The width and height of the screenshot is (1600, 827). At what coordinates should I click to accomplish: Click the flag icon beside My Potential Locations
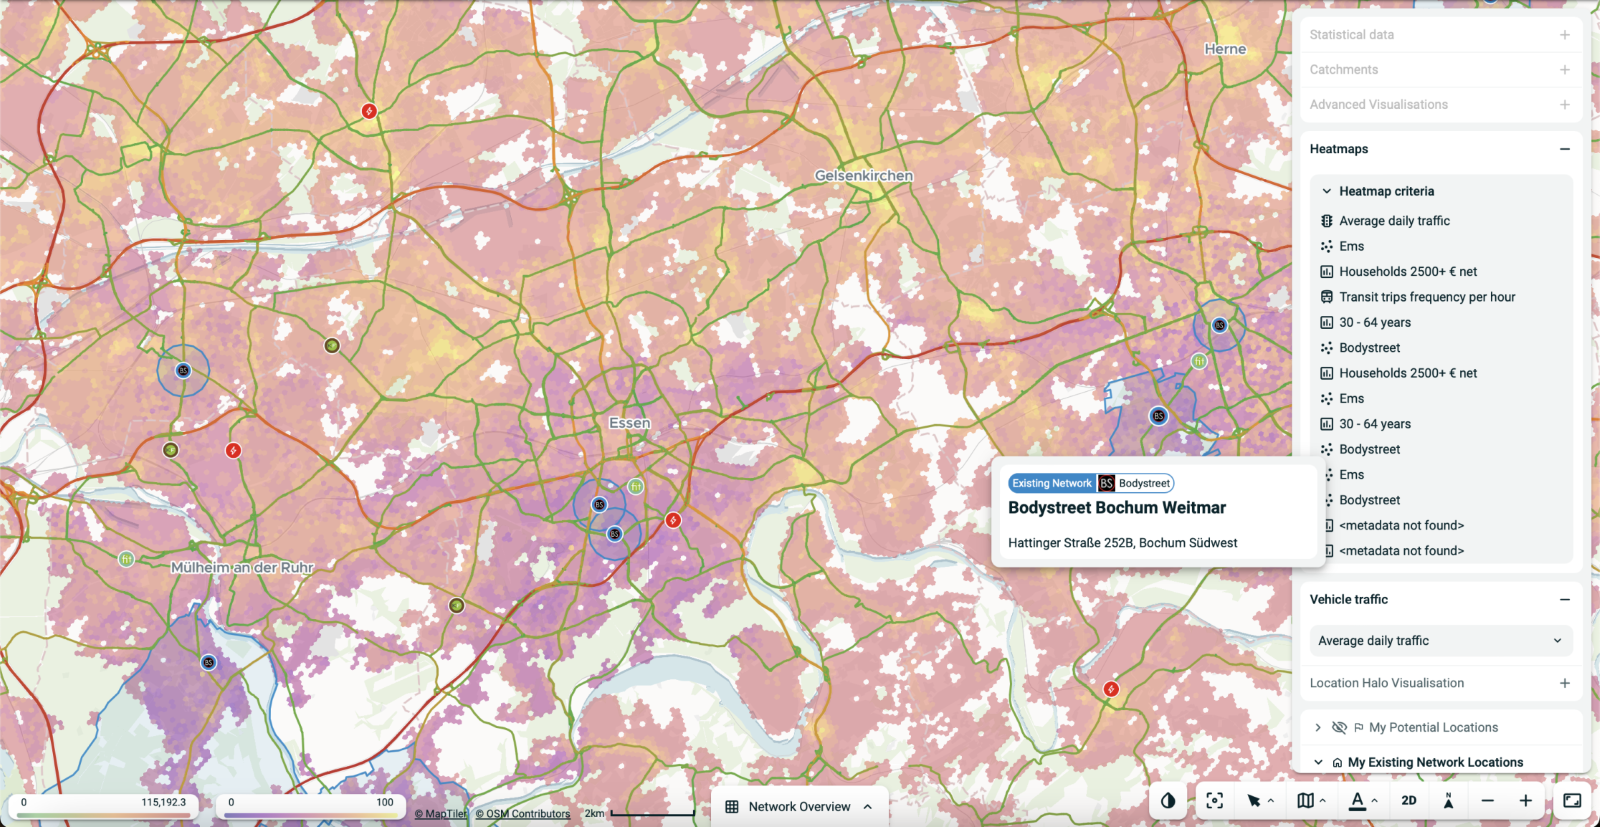1358,728
